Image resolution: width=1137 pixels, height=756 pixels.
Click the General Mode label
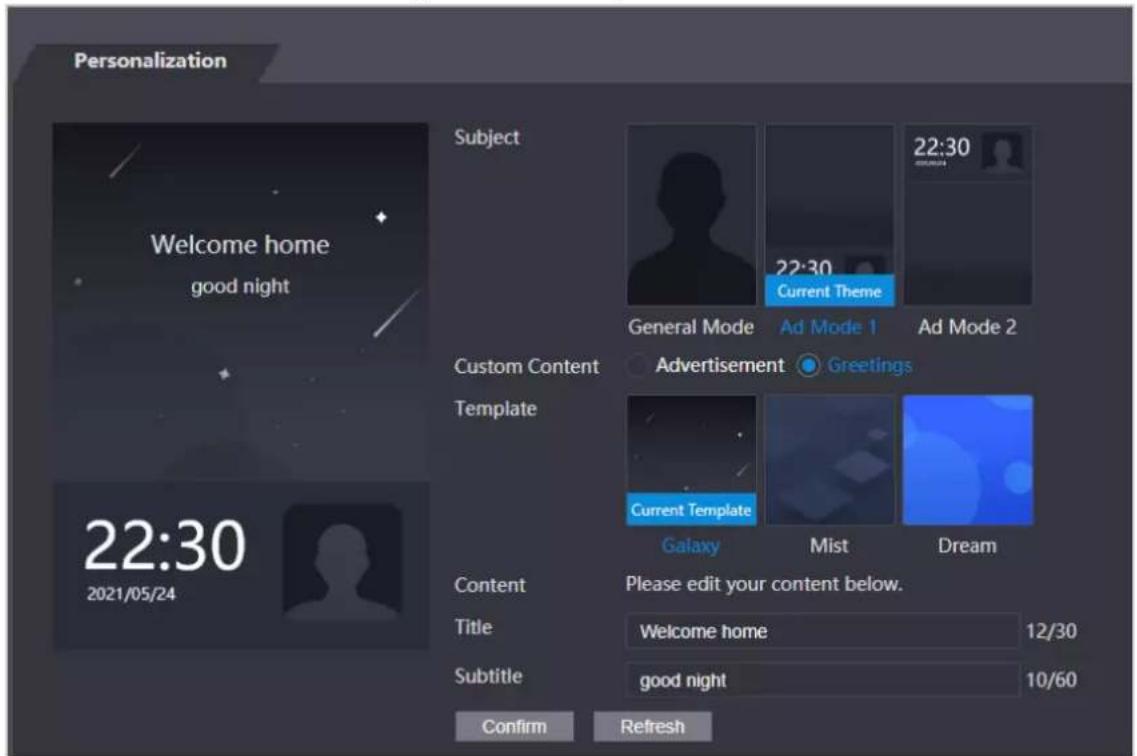click(x=691, y=327)
